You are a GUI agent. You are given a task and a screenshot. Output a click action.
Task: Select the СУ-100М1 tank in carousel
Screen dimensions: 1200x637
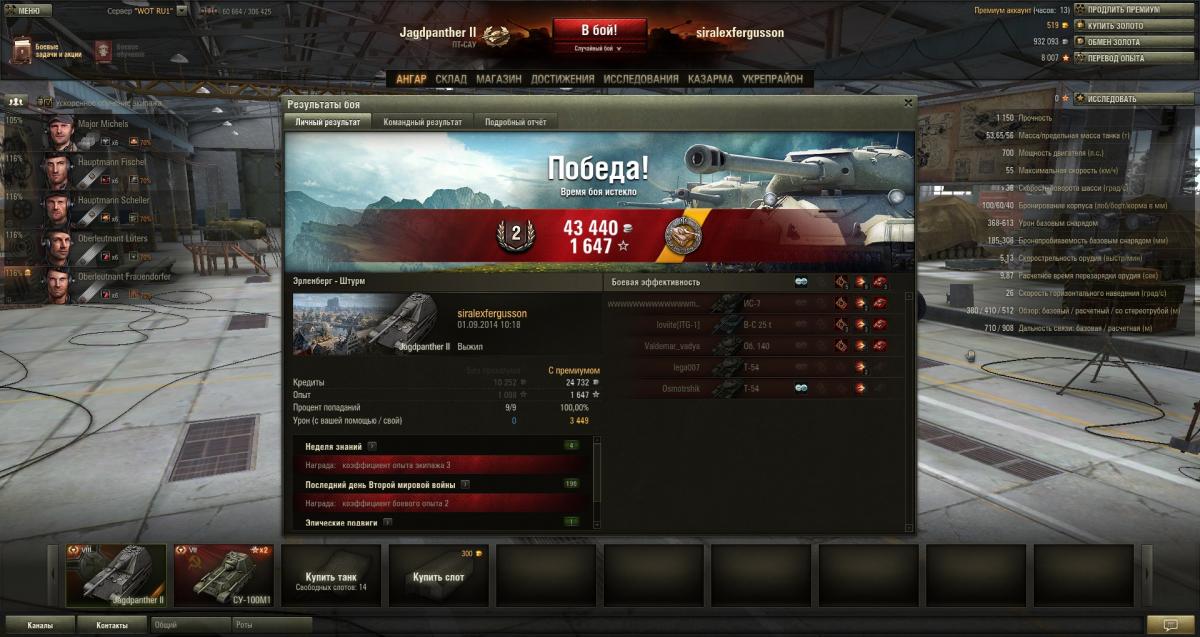click(x=224, y=576)
